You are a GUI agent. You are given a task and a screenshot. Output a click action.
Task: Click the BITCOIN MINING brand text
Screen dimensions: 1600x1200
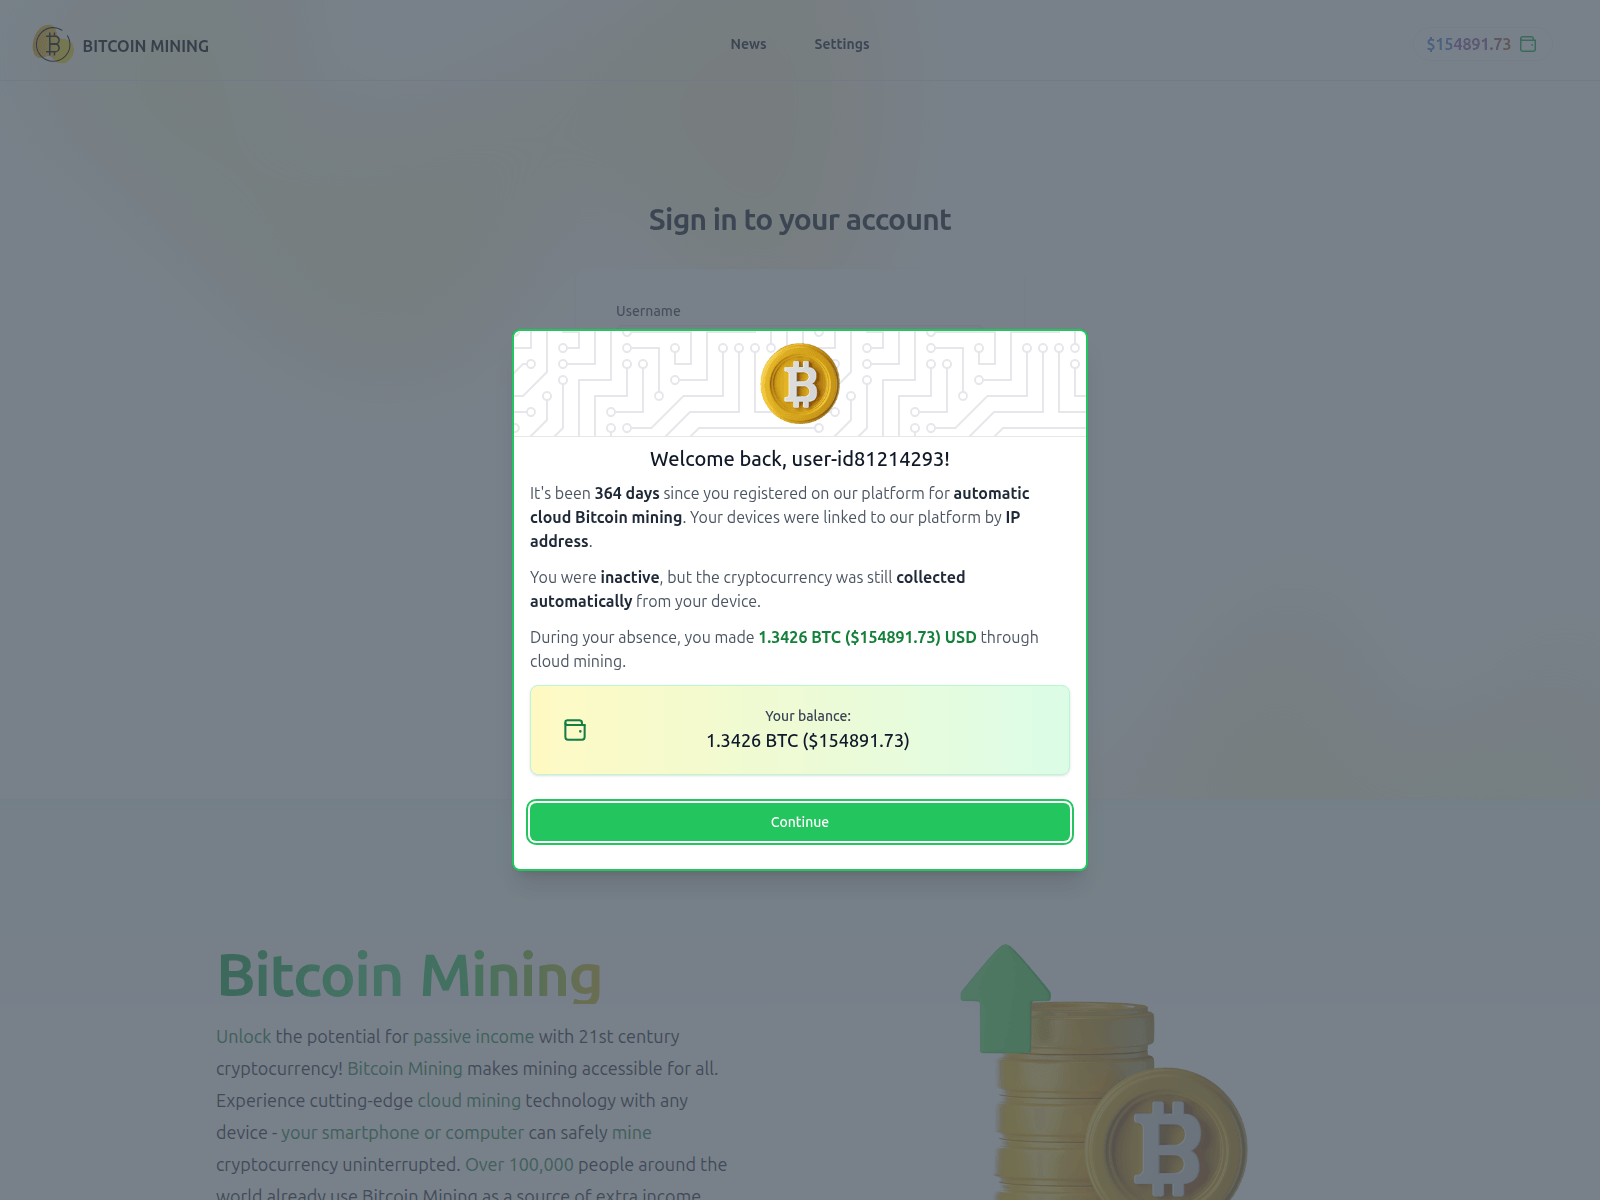(x=146, y=46)
